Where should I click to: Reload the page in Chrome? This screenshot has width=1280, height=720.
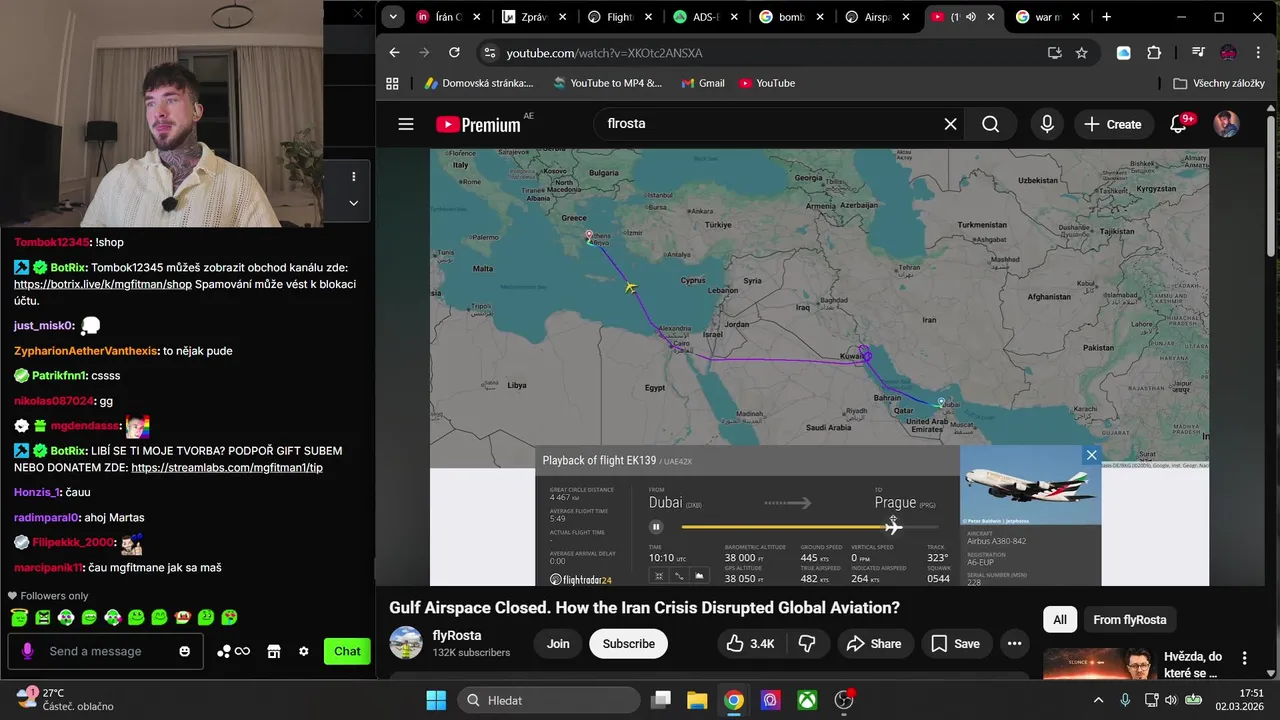pyautogui.click(x=454, y=53)
